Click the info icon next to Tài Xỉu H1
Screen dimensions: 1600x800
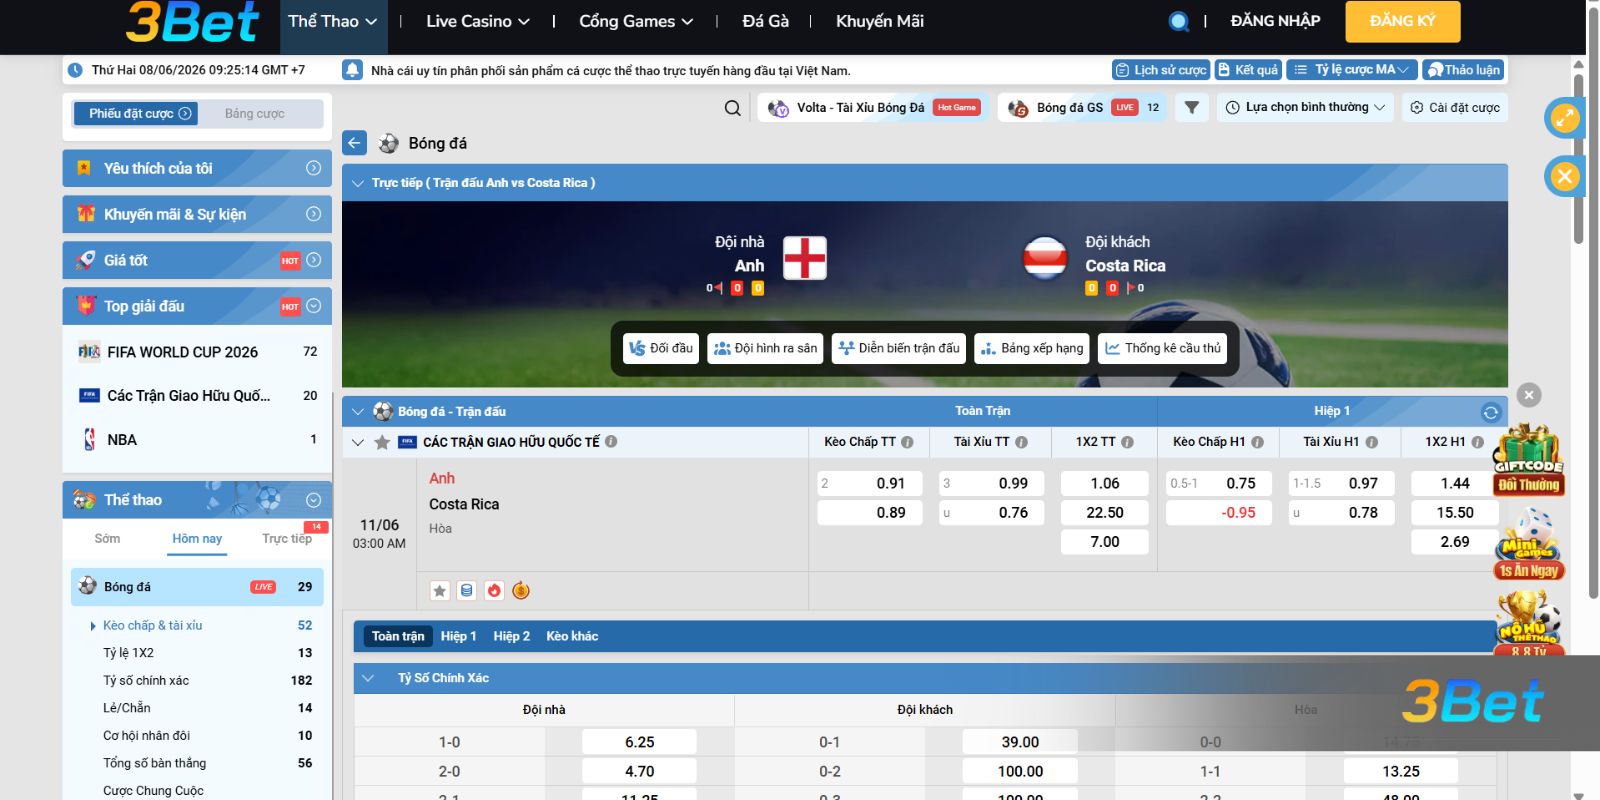pyautogui.click(x=1371, y=442)
